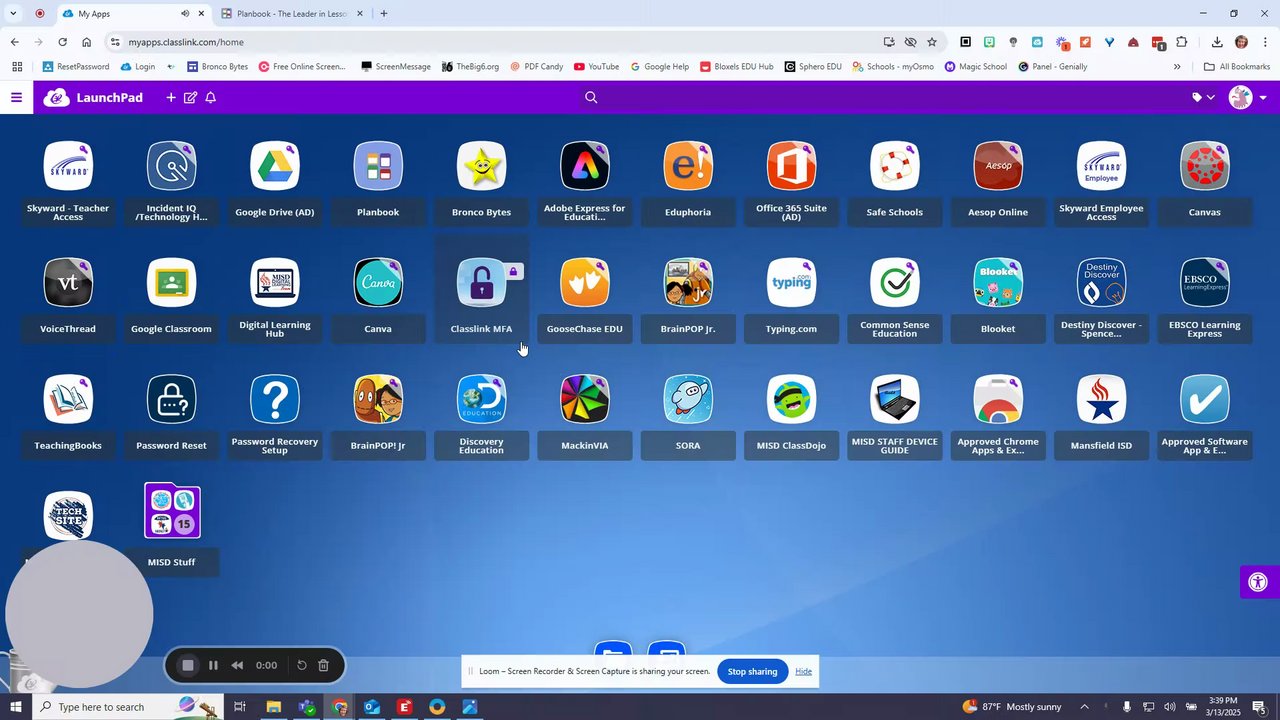Open MISD ClassDojo app

(791, 400)
